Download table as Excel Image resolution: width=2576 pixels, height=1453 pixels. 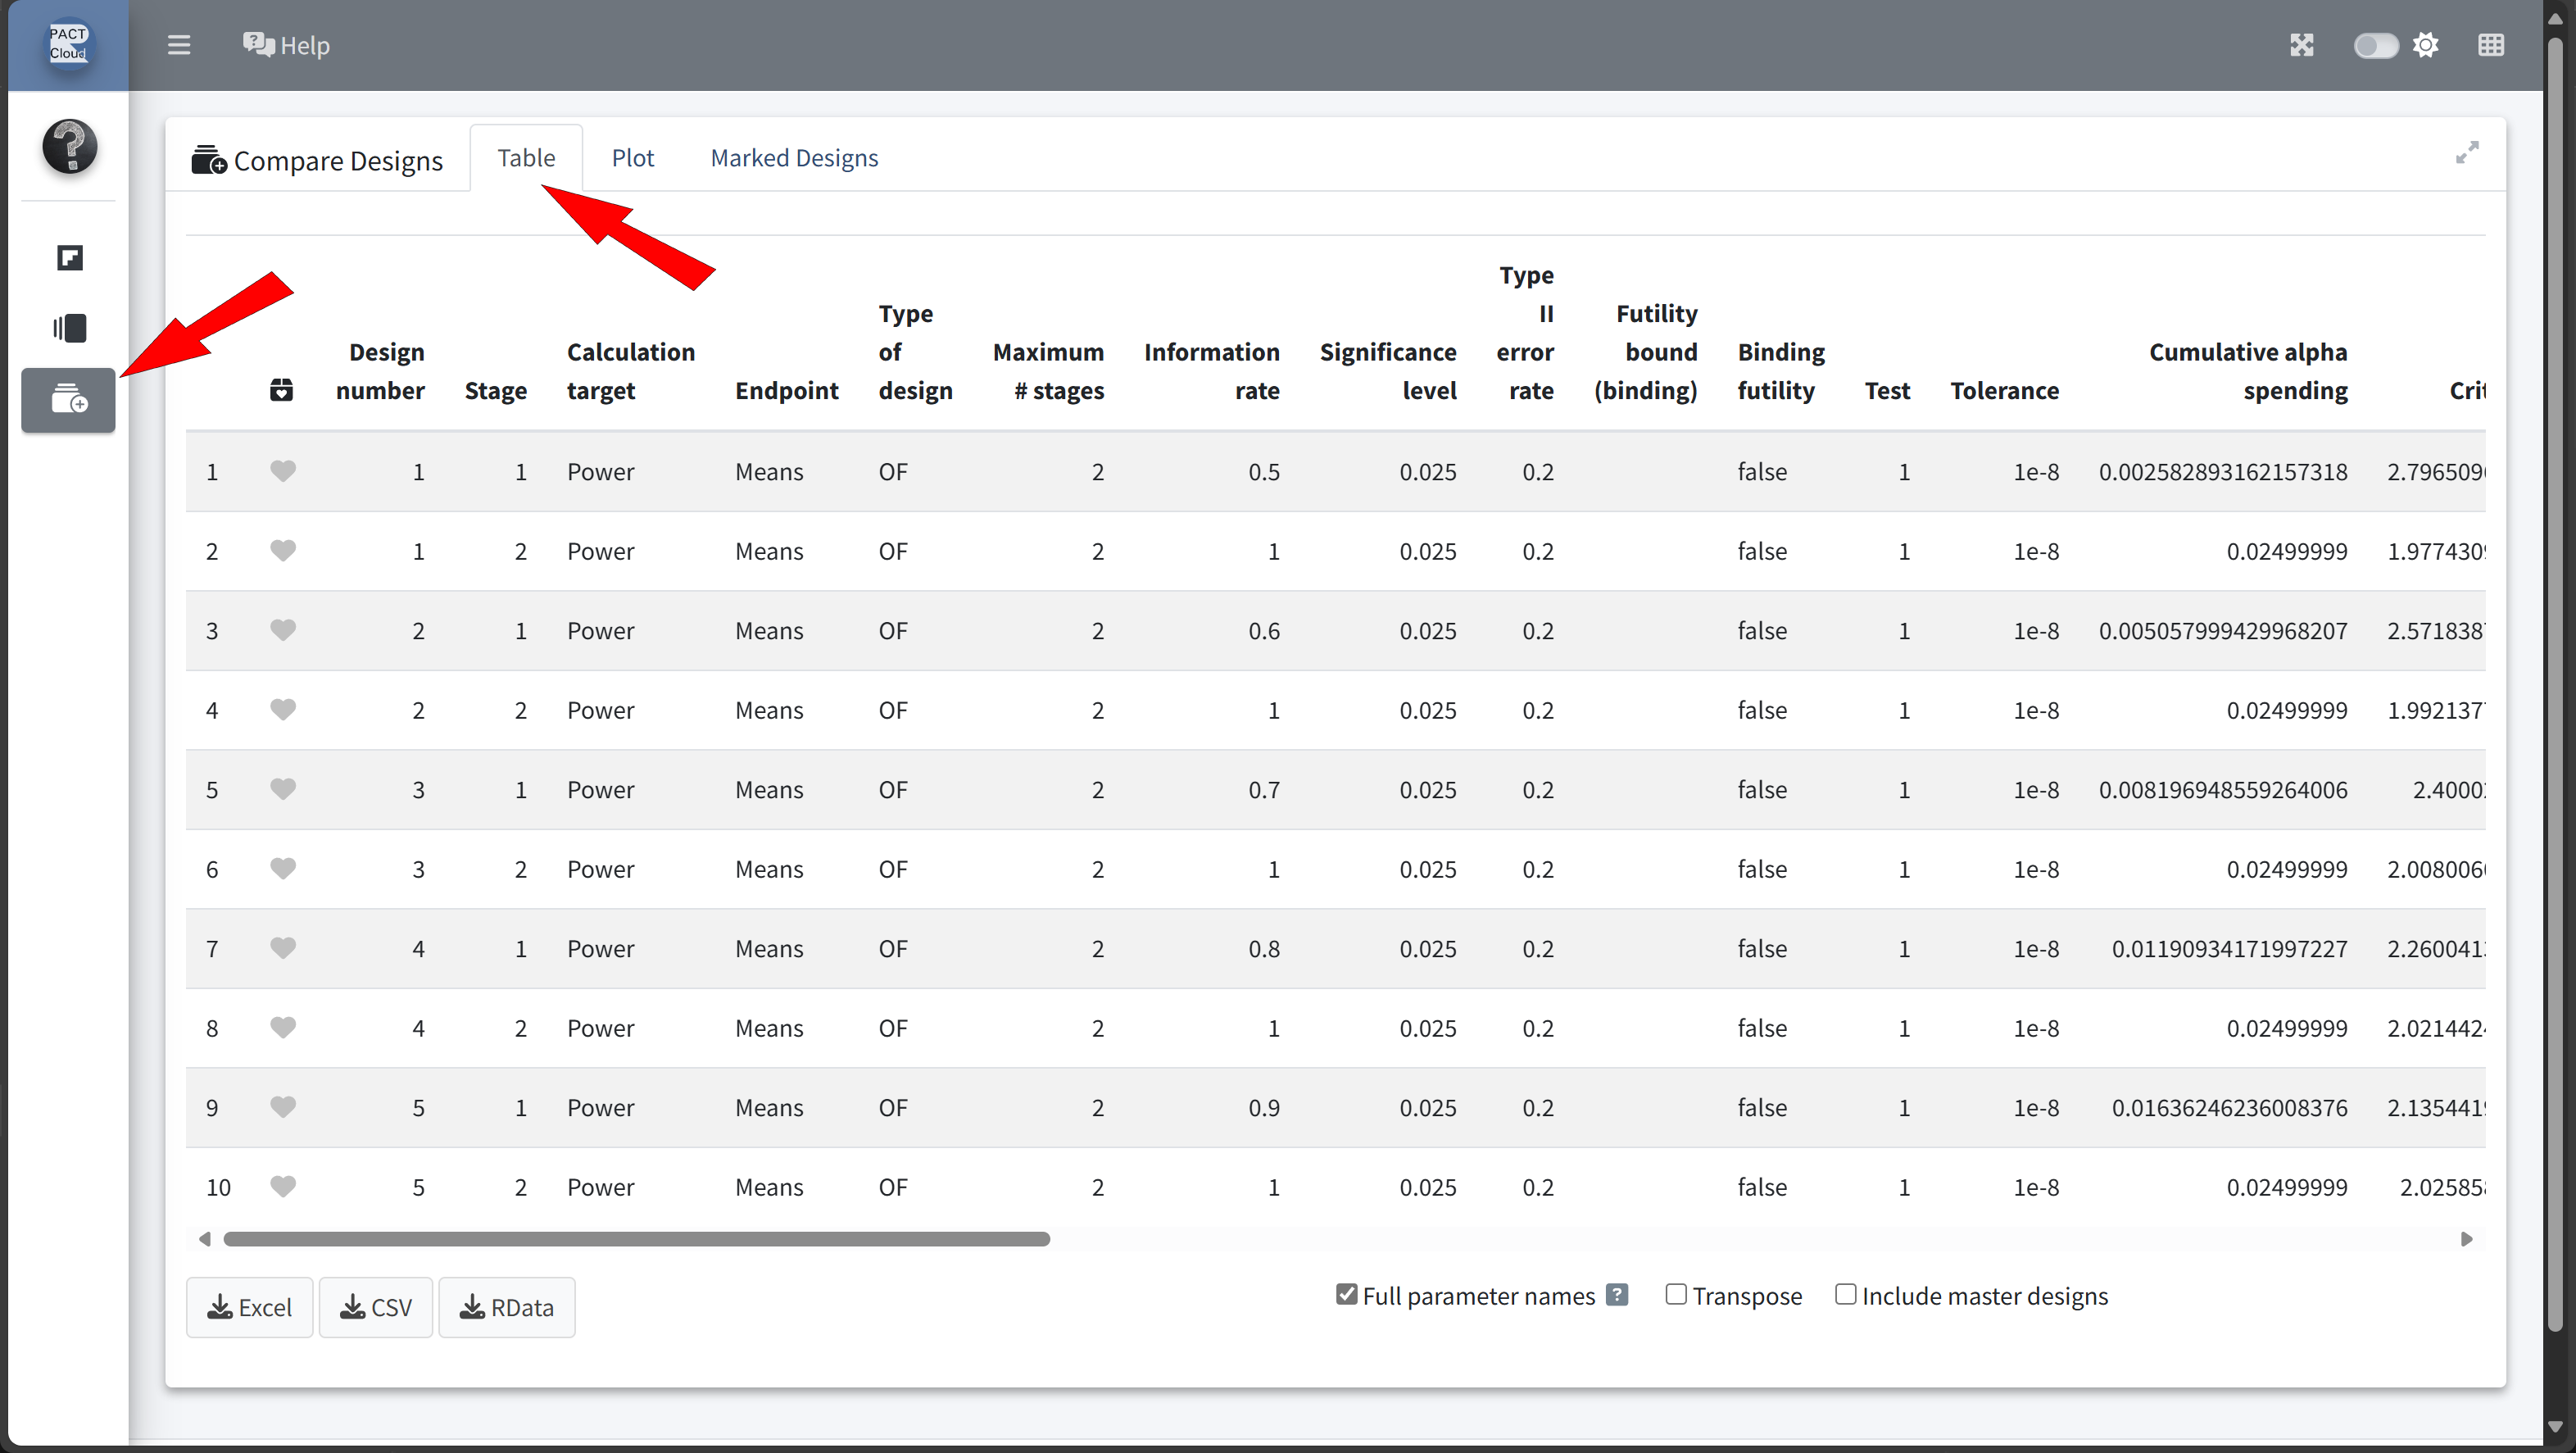(250, 1307)
